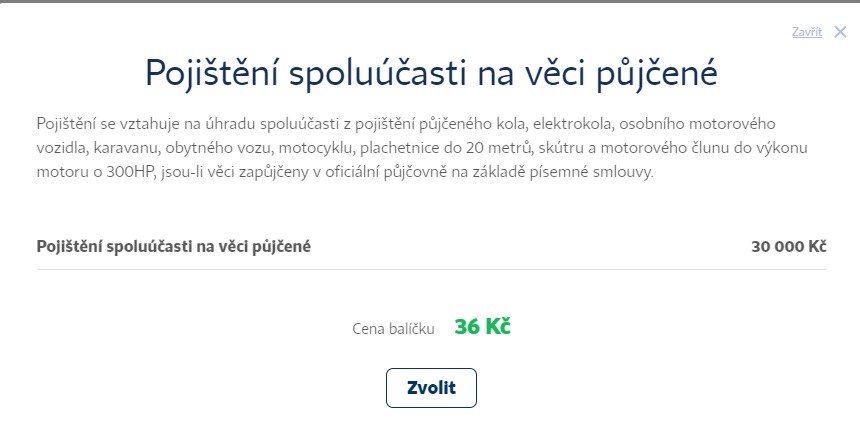Close the dialog with the X icon
860x437 pixels.
(840, 32)
